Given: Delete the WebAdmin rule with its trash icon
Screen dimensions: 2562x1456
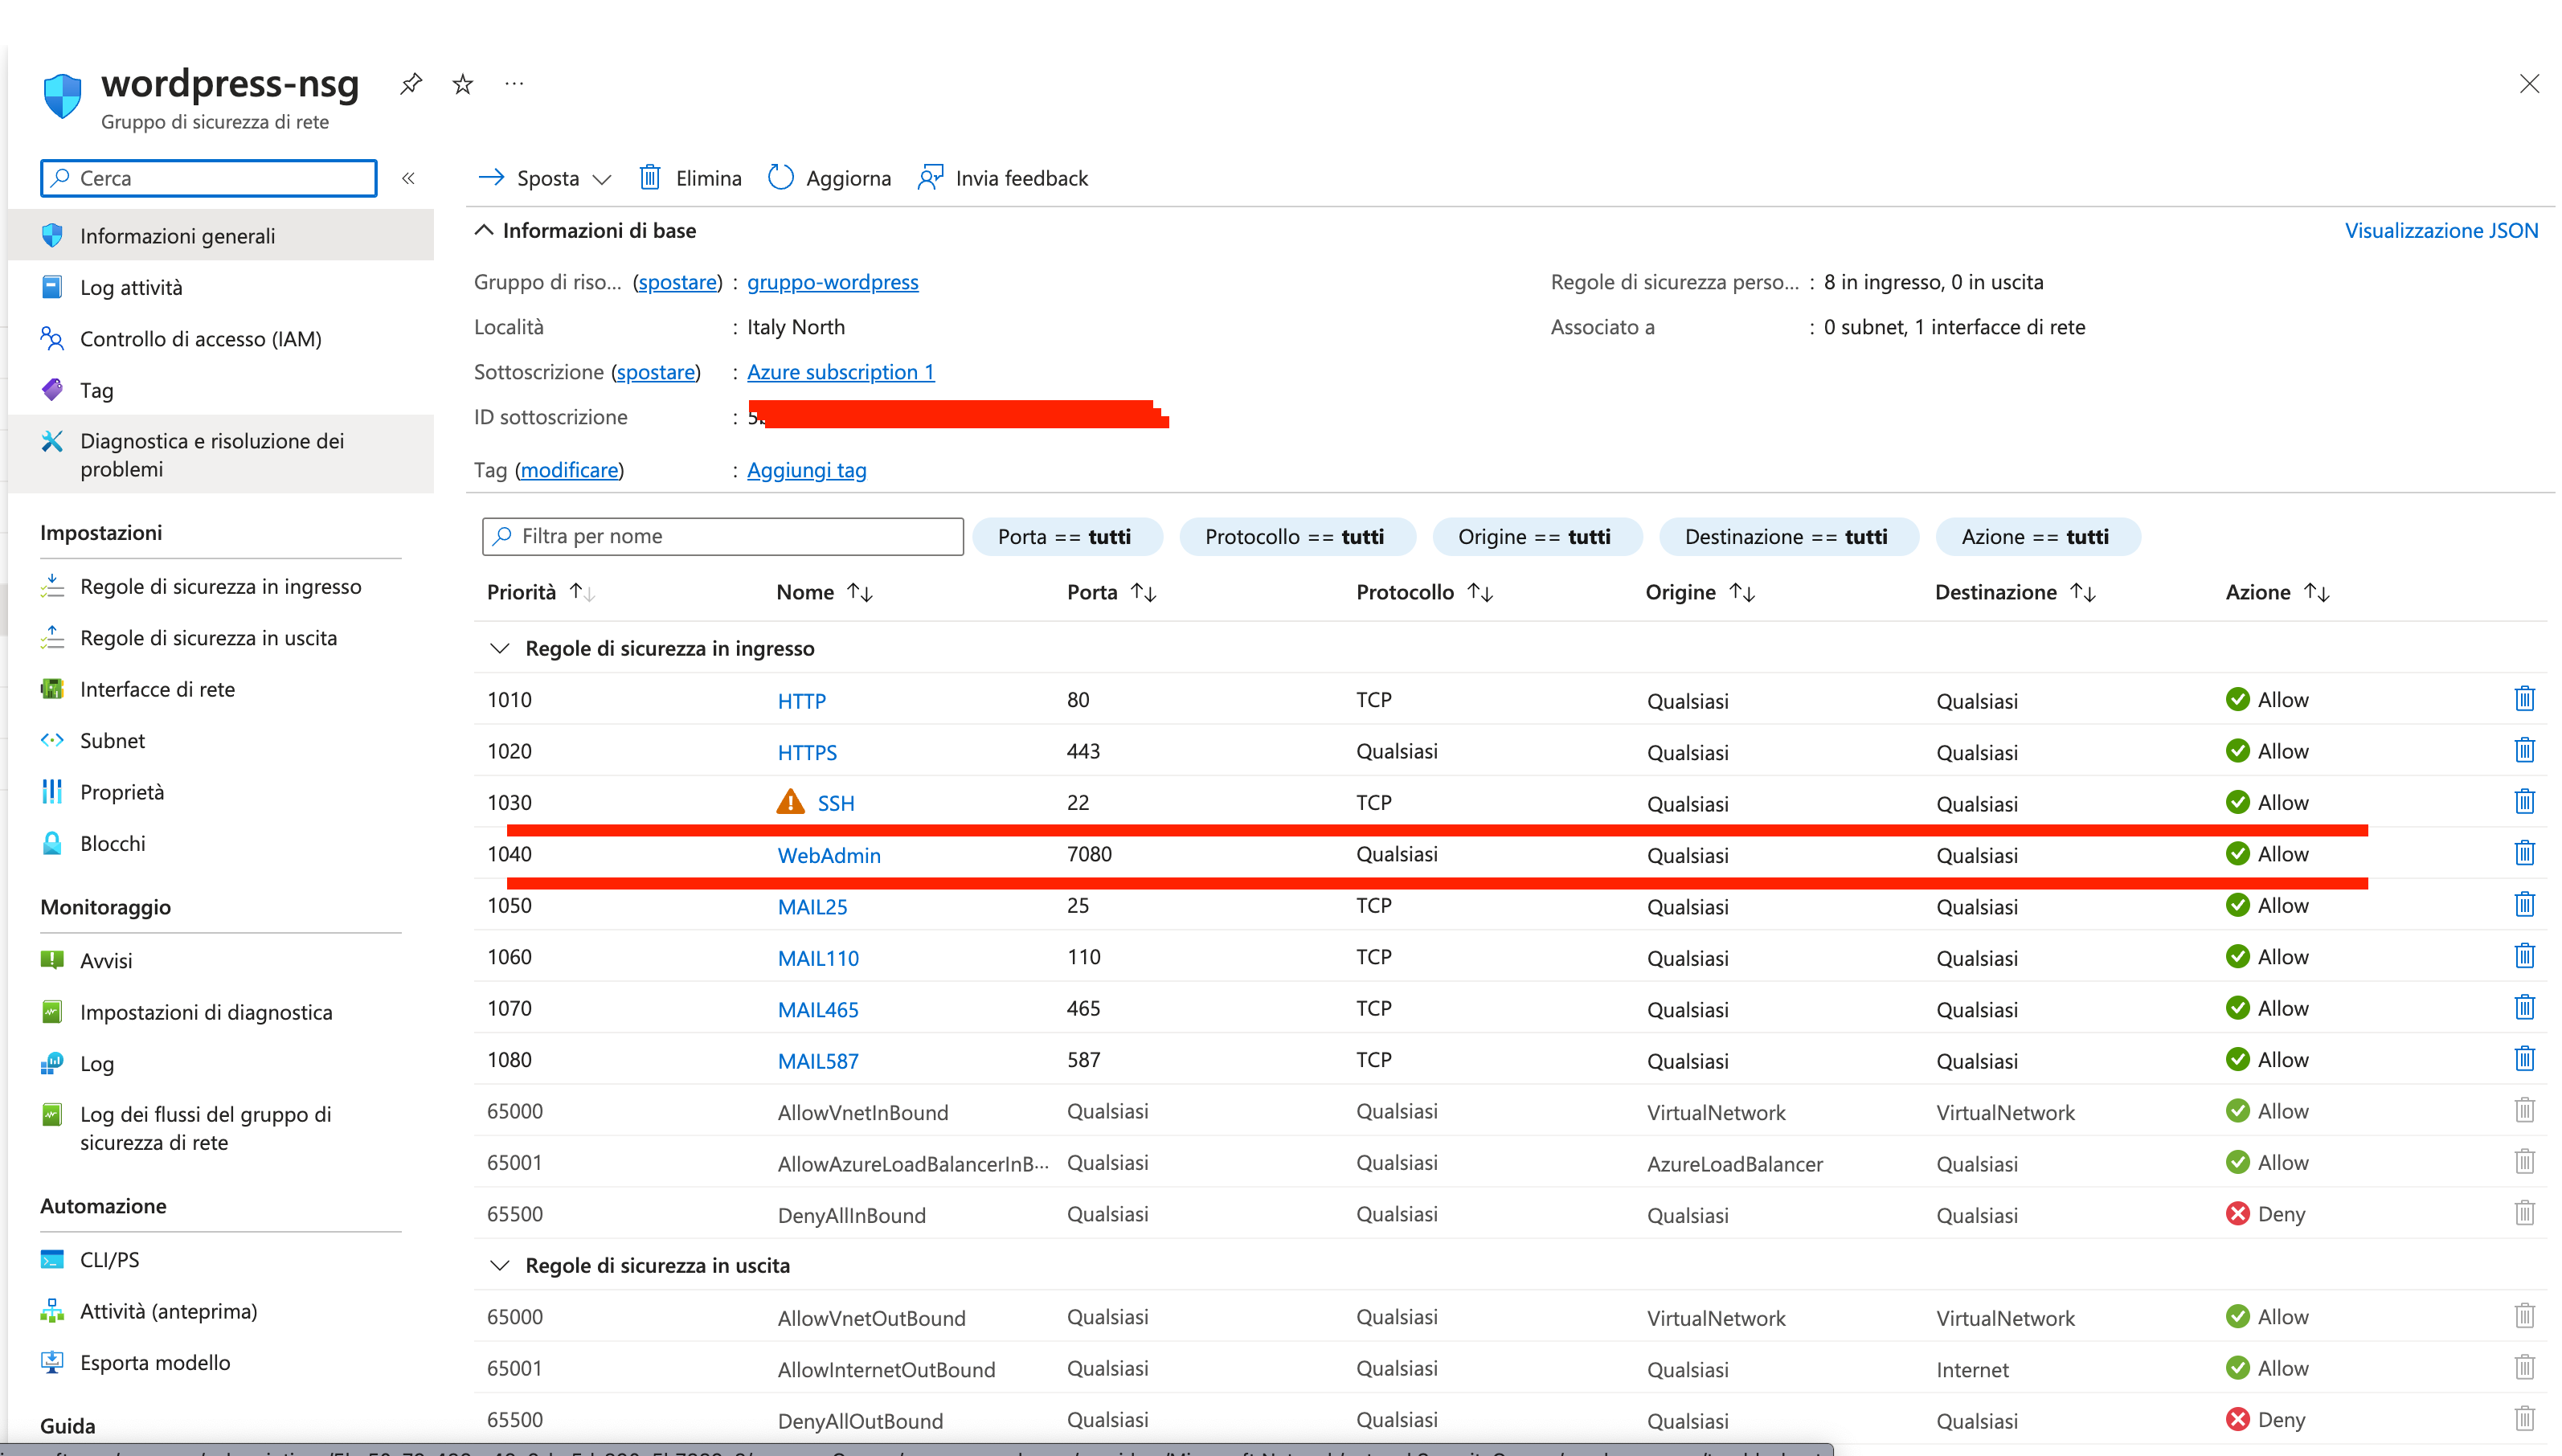Looking at the screenshot, I should point(2524,853).
